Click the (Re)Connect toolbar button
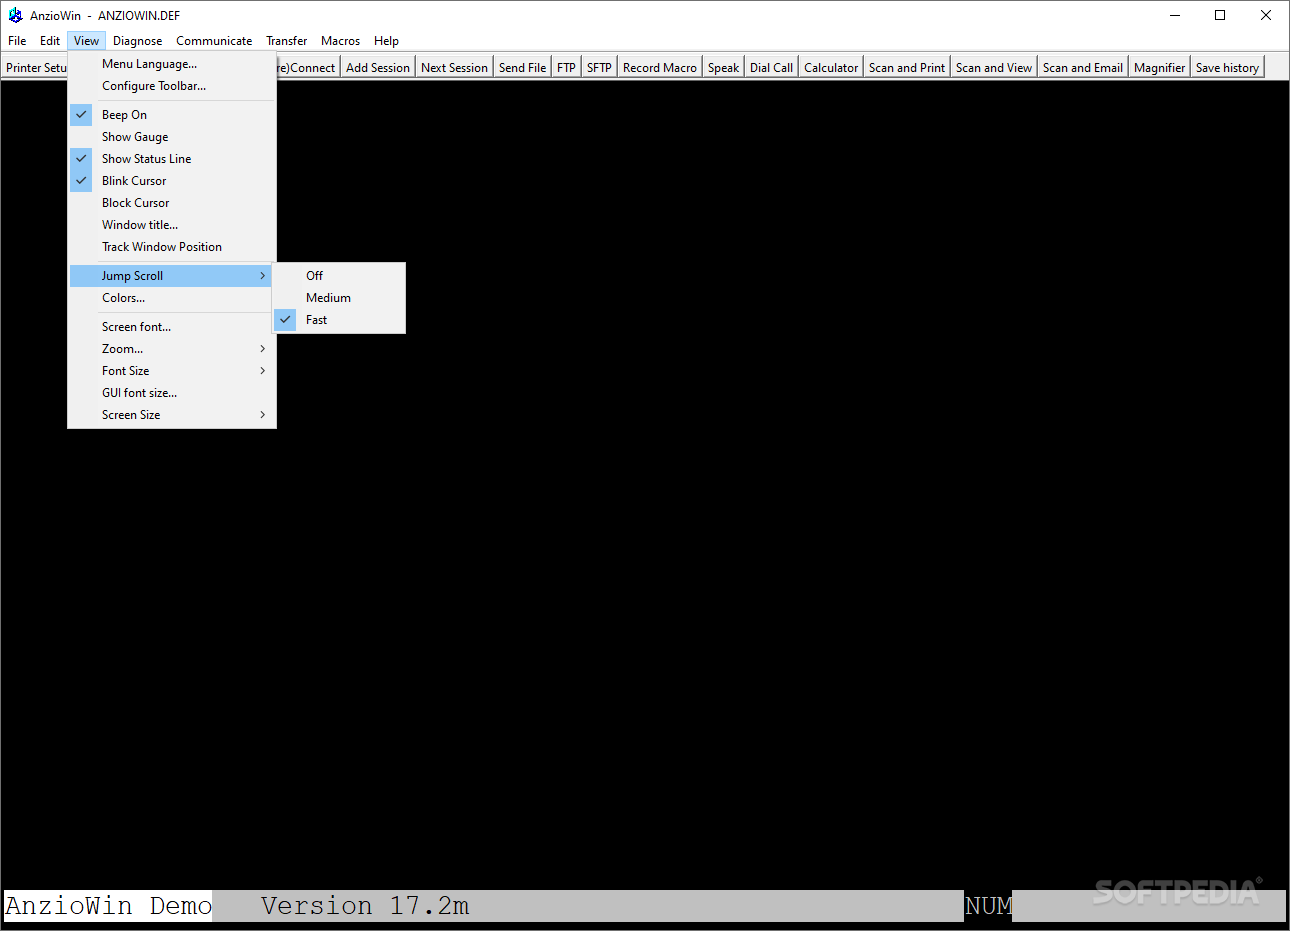Image resolution: width=1290 pixels, height=931 pixels. (308, 68)
